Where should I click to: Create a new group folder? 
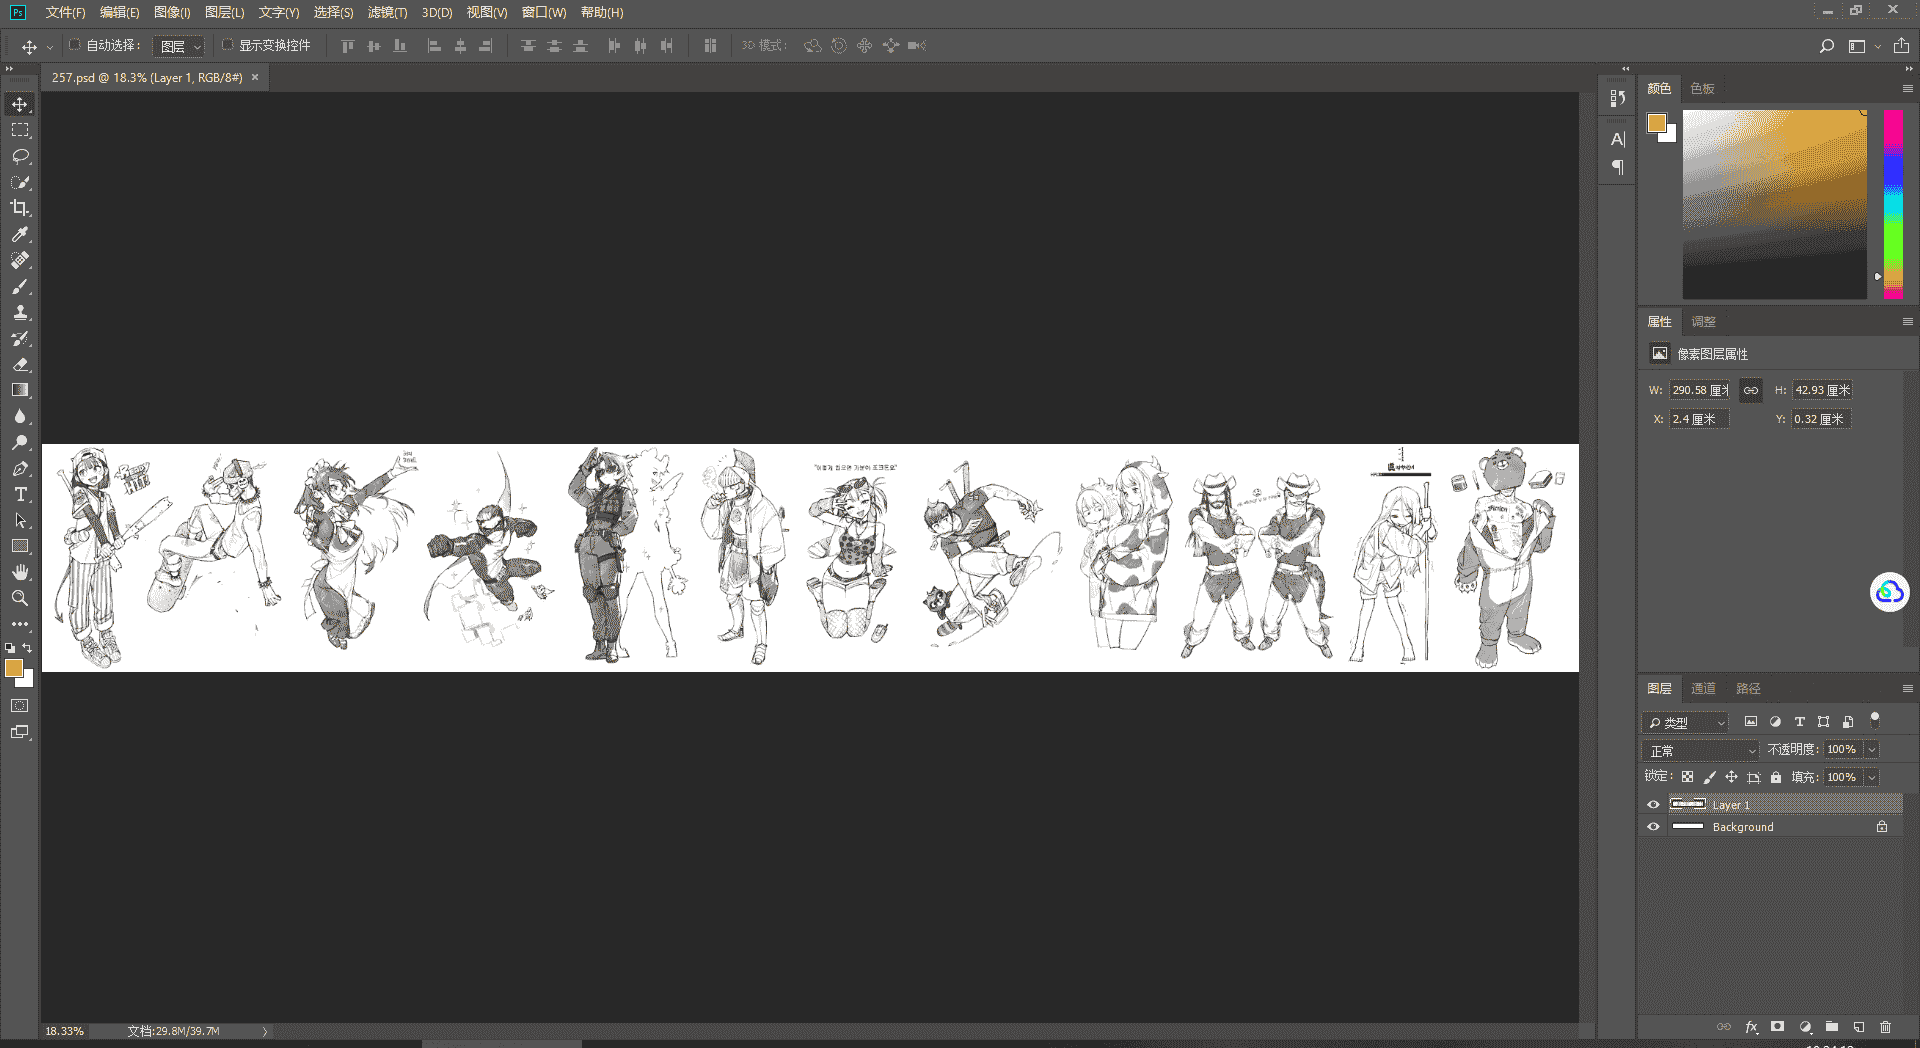tap(1832, 1027)
